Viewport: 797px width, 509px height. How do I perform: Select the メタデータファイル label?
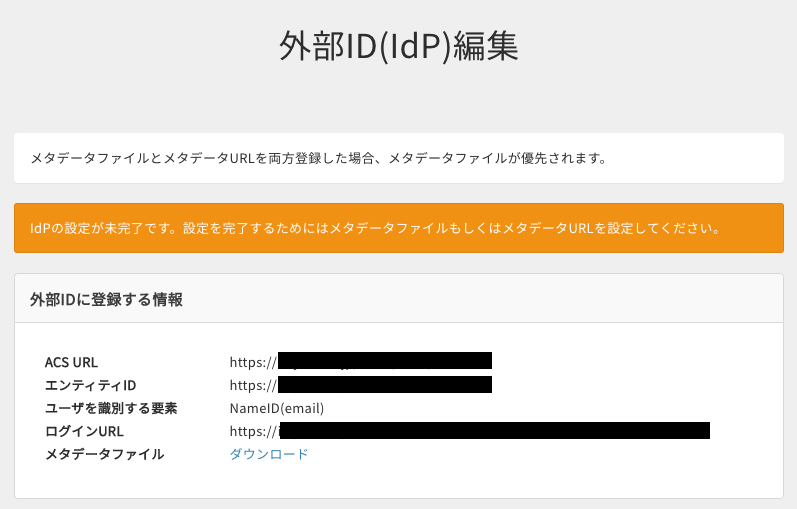click(104, 454)
